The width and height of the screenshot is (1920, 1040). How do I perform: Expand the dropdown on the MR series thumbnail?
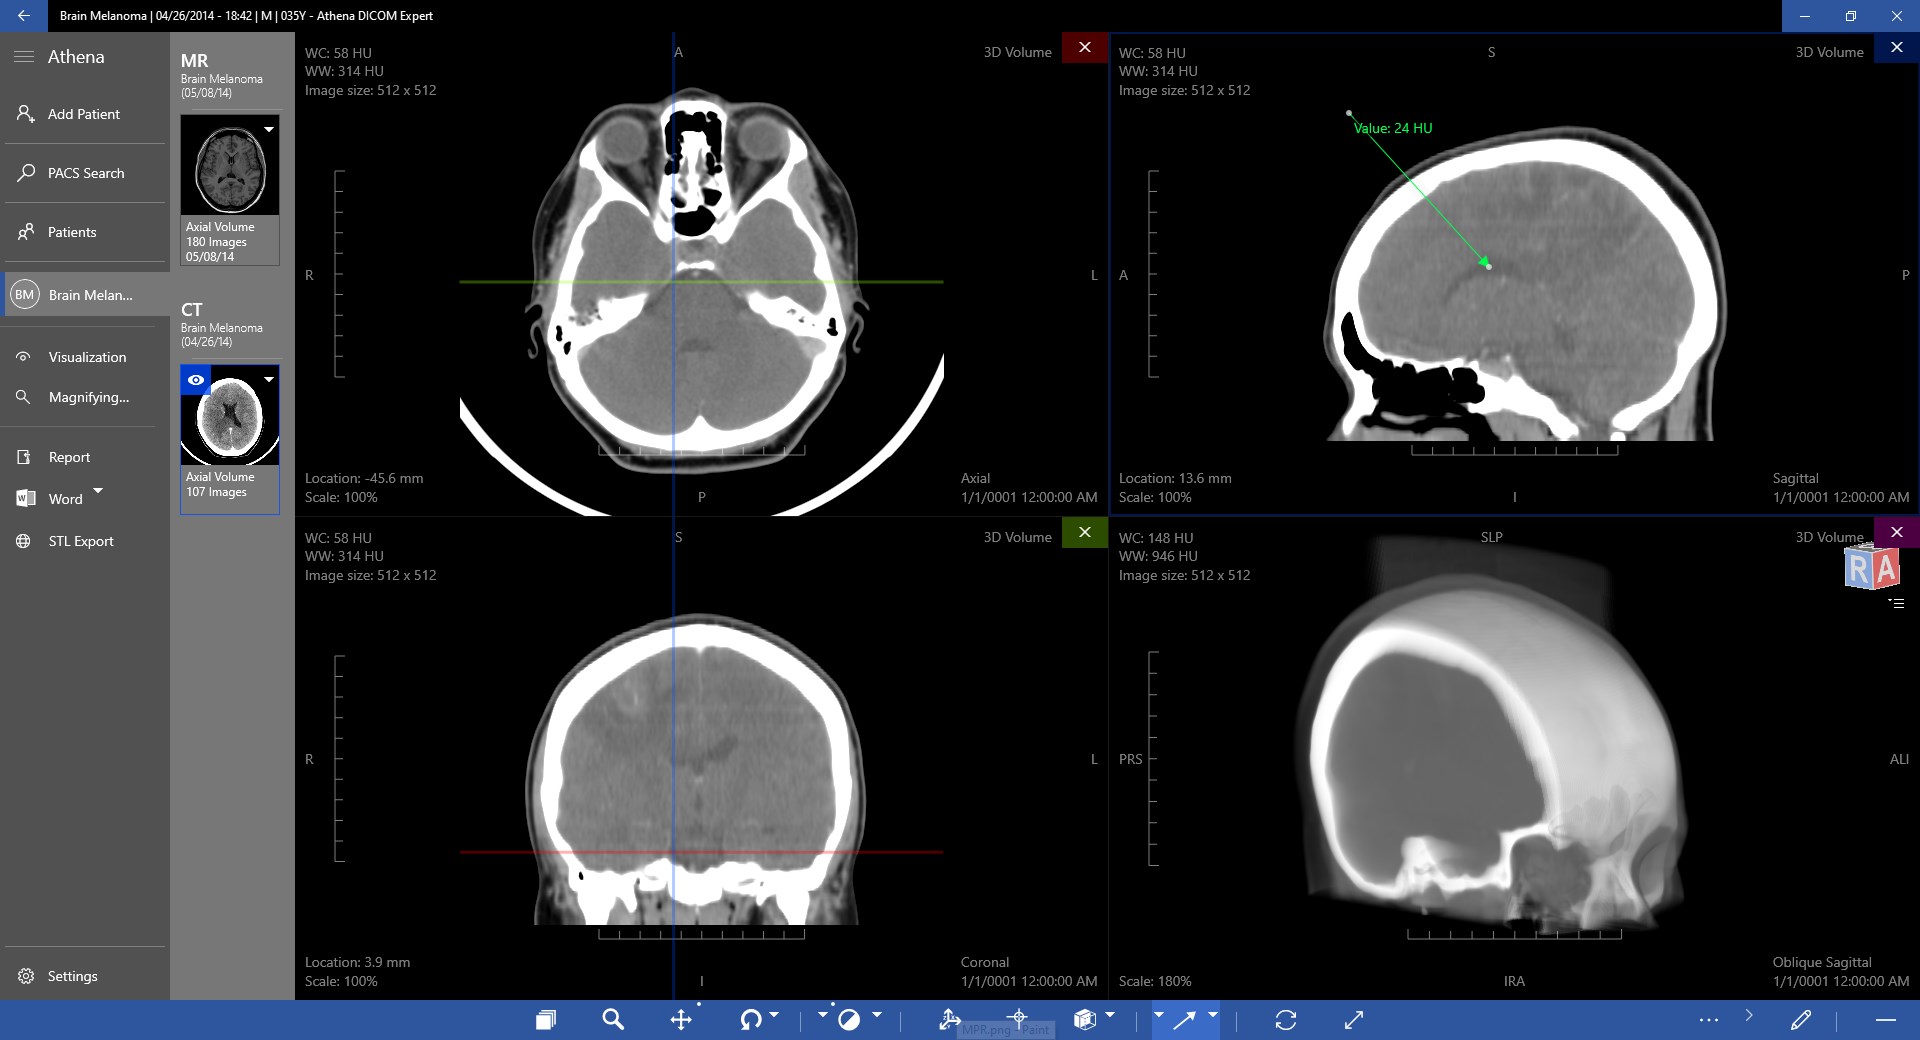(x=269, y=130)
